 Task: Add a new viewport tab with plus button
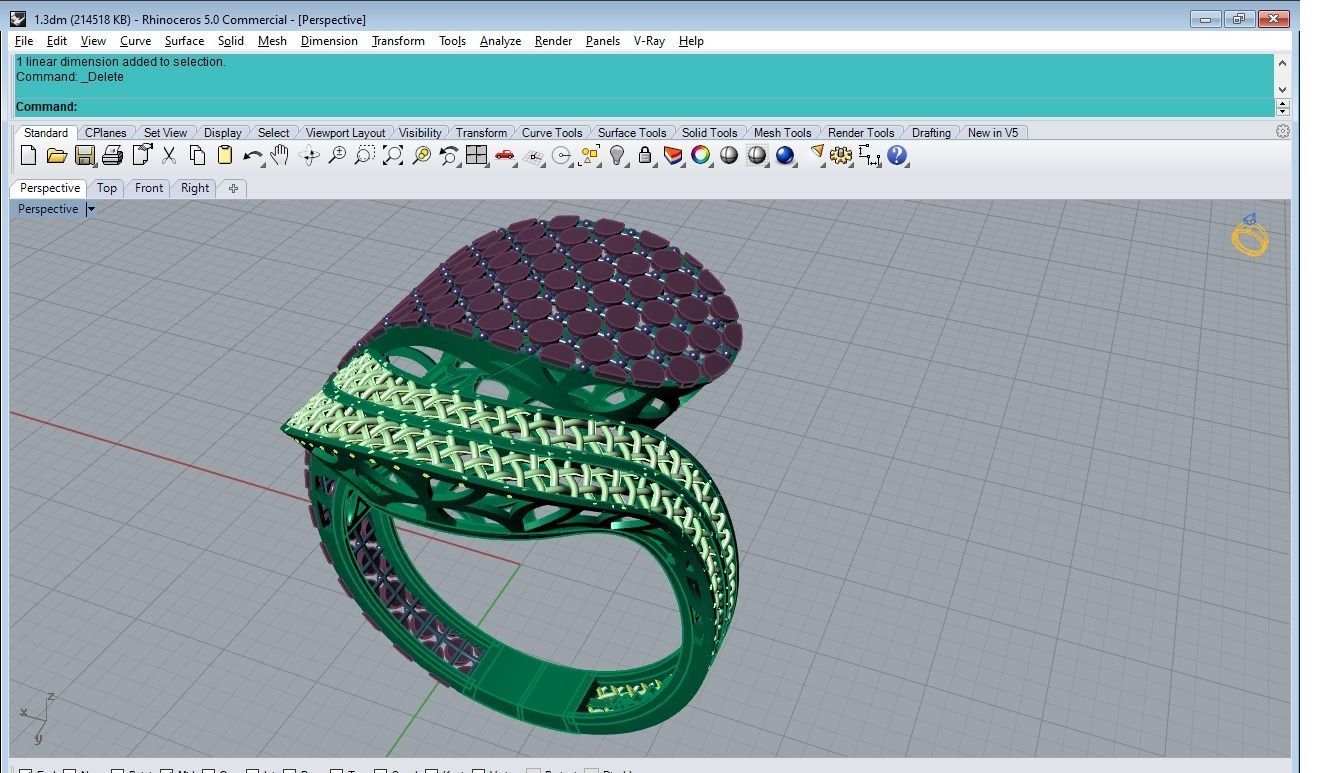point(233,188)
